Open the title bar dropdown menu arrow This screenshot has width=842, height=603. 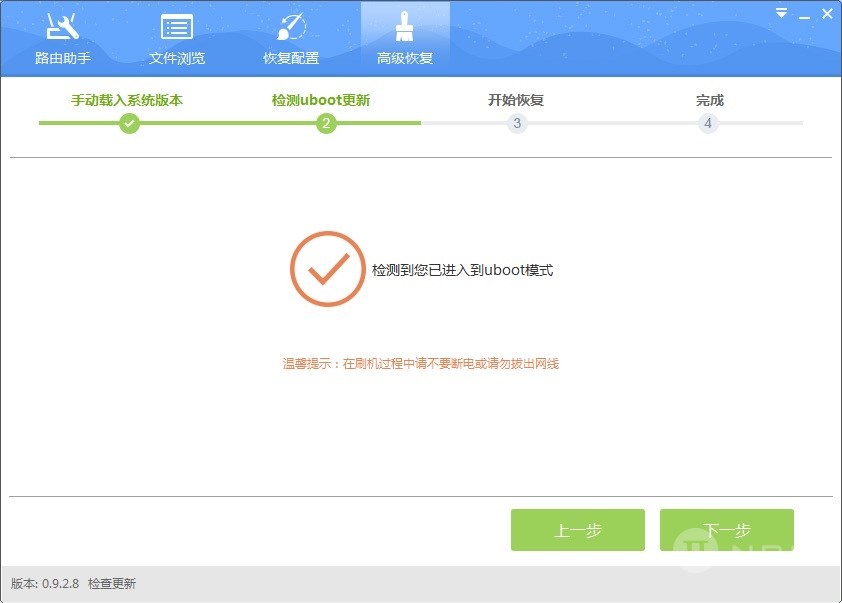tap(781, 13)
